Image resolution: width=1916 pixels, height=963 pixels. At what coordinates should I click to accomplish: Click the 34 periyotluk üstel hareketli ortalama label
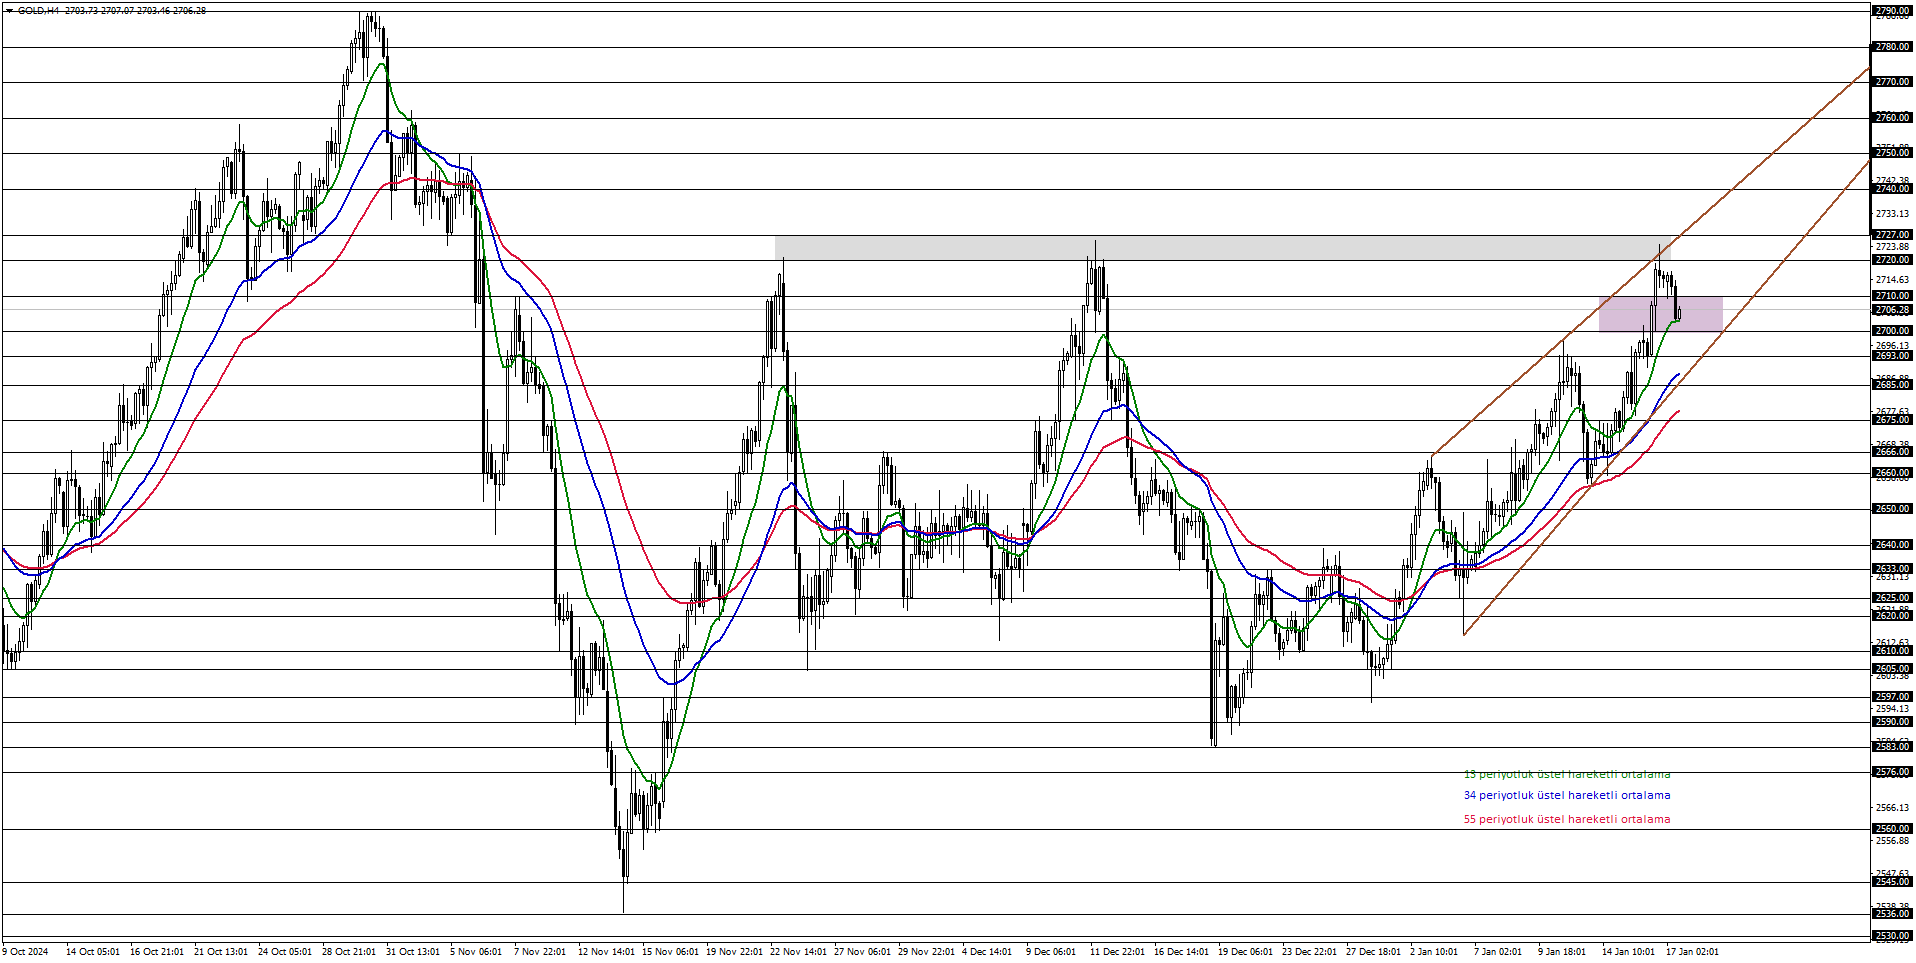[x=1567, y=796]
